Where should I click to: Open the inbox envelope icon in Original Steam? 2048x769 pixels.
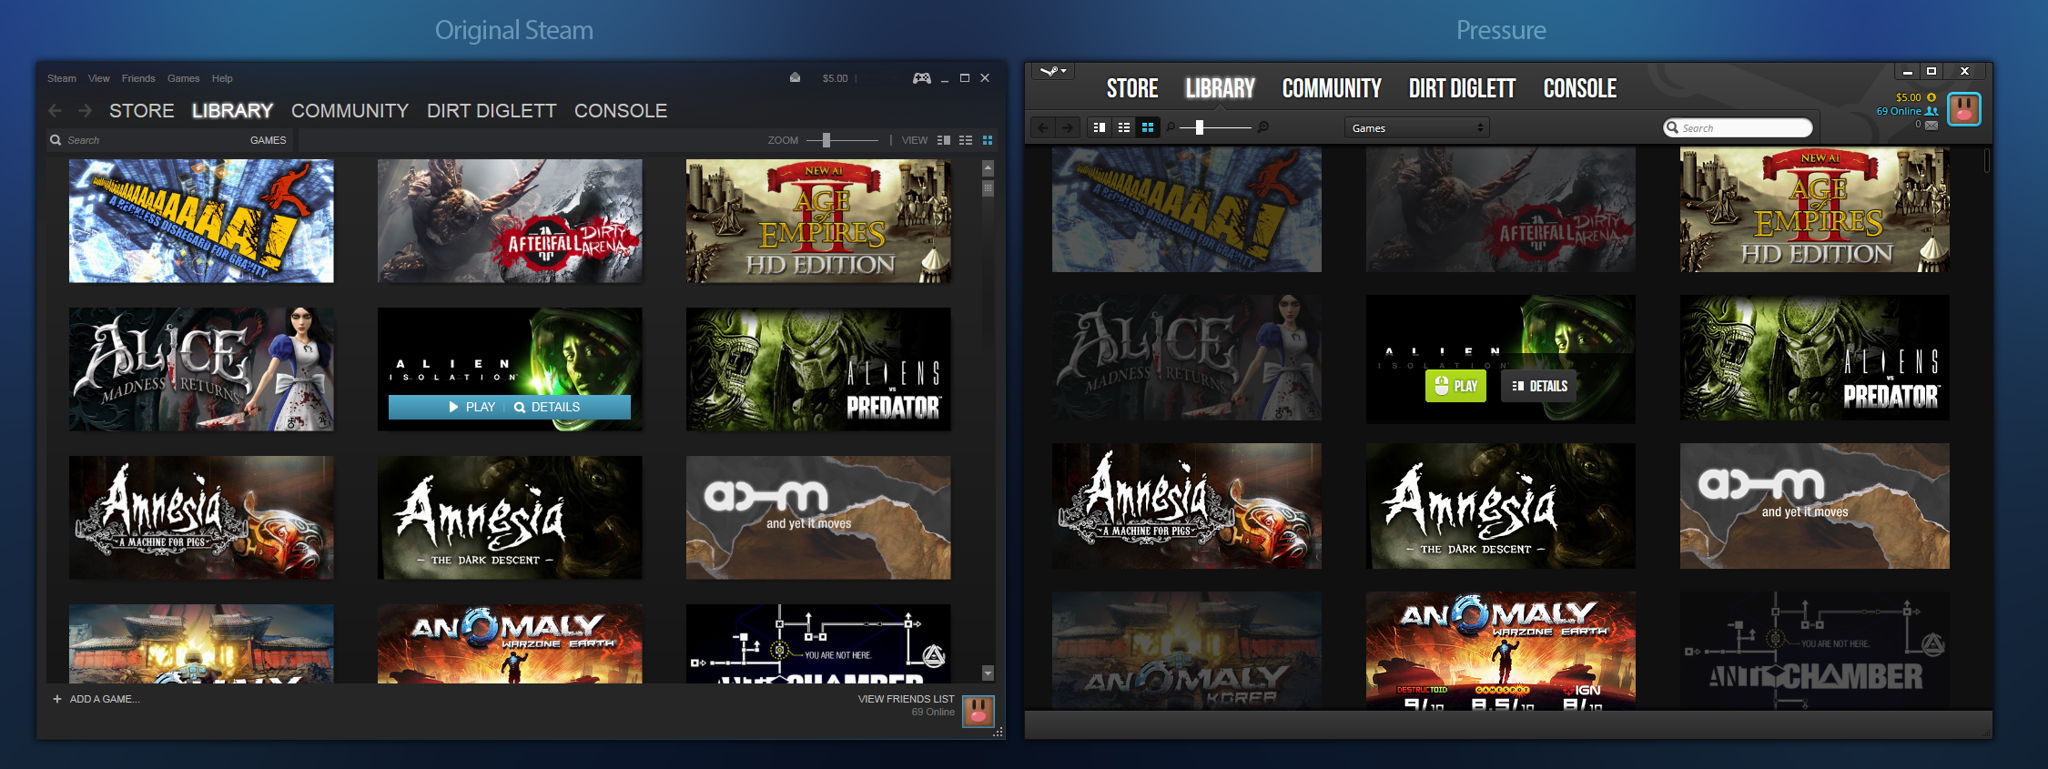pos(795,77)
